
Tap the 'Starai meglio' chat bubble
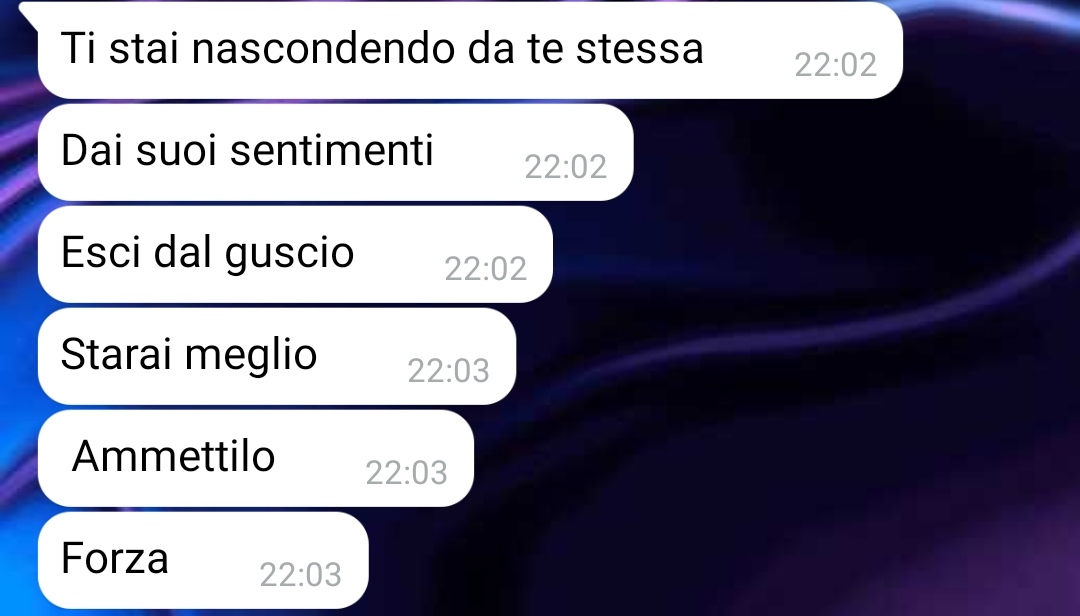[x=277, y=356]
